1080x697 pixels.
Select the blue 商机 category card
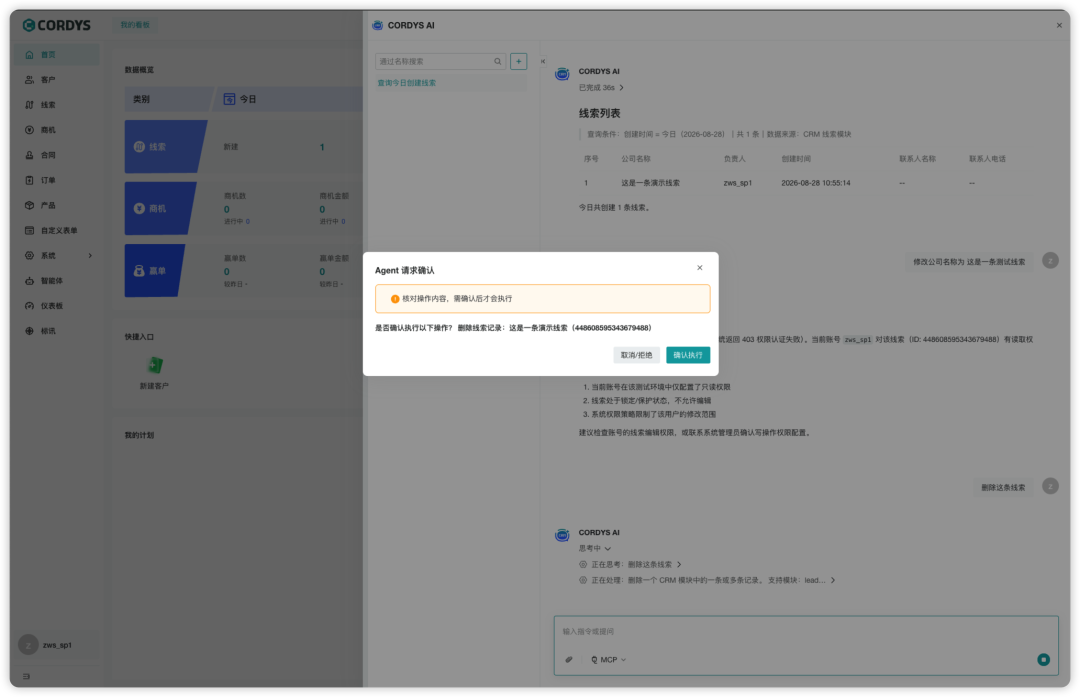click(x=159, y=209)
